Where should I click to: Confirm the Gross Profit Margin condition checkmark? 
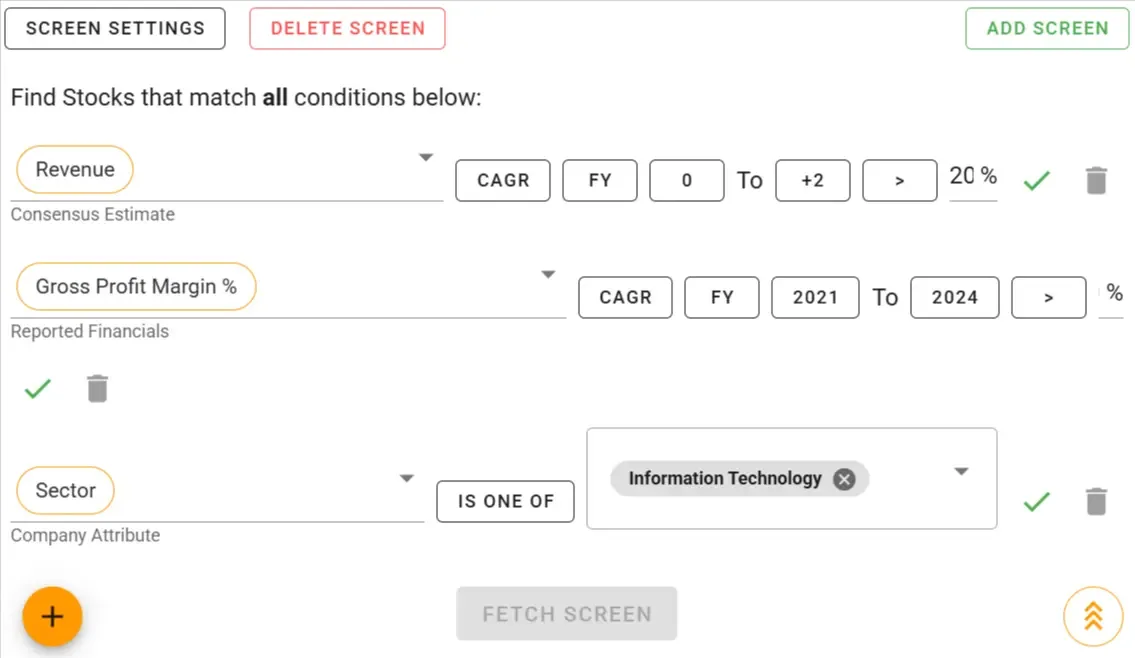37,389
